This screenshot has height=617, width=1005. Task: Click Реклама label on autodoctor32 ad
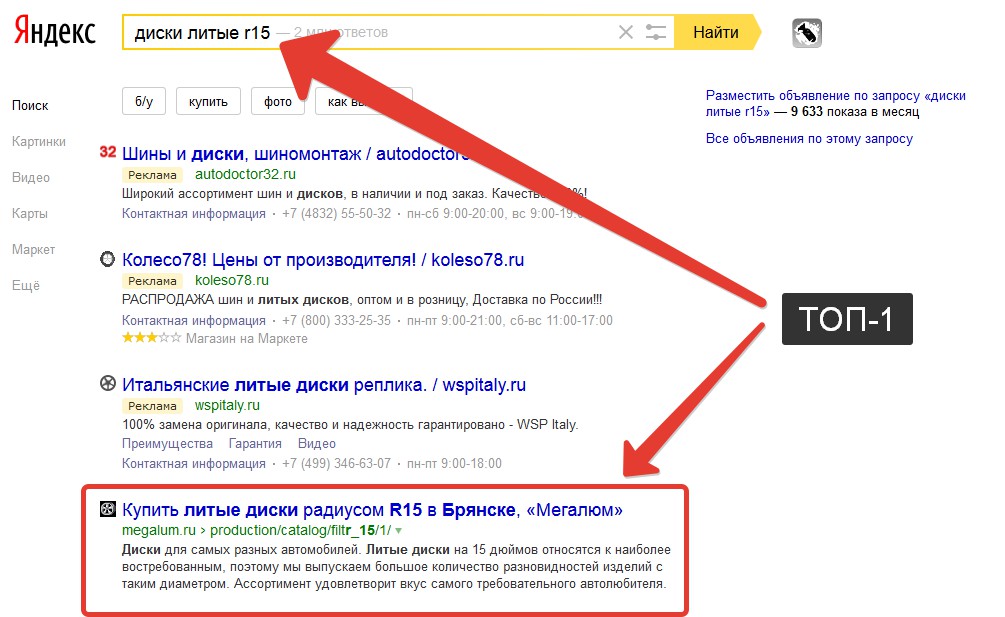[x=153, y=175]
